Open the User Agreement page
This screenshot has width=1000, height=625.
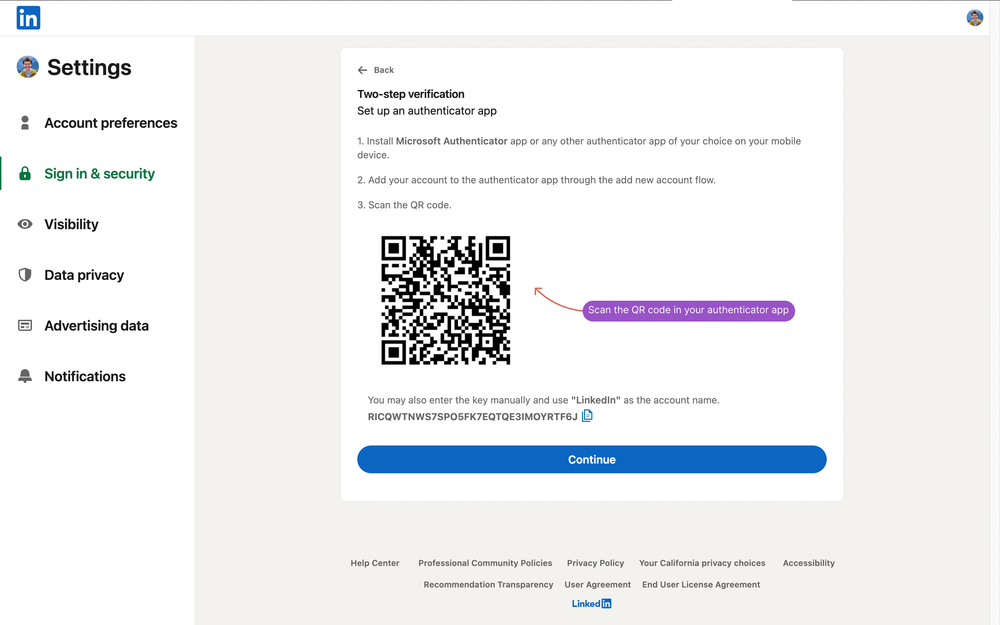597,584
